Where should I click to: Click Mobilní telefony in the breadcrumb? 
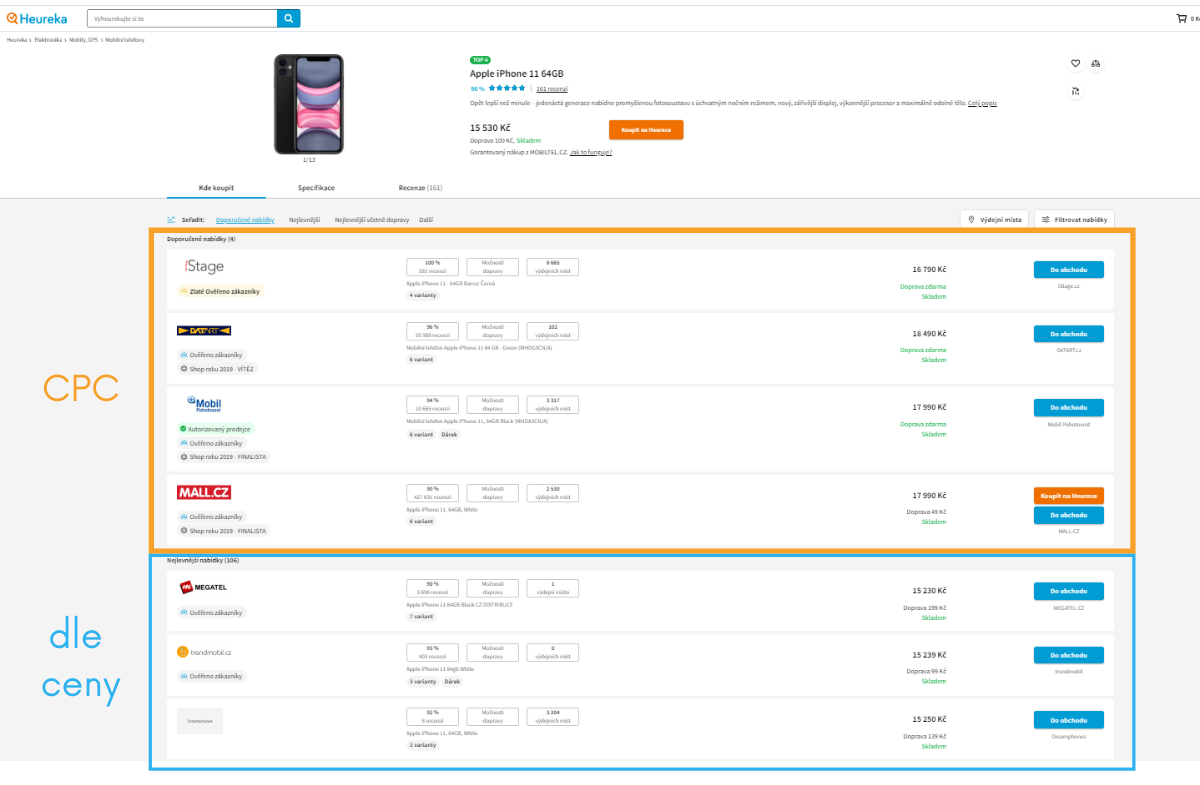[125, 40]
